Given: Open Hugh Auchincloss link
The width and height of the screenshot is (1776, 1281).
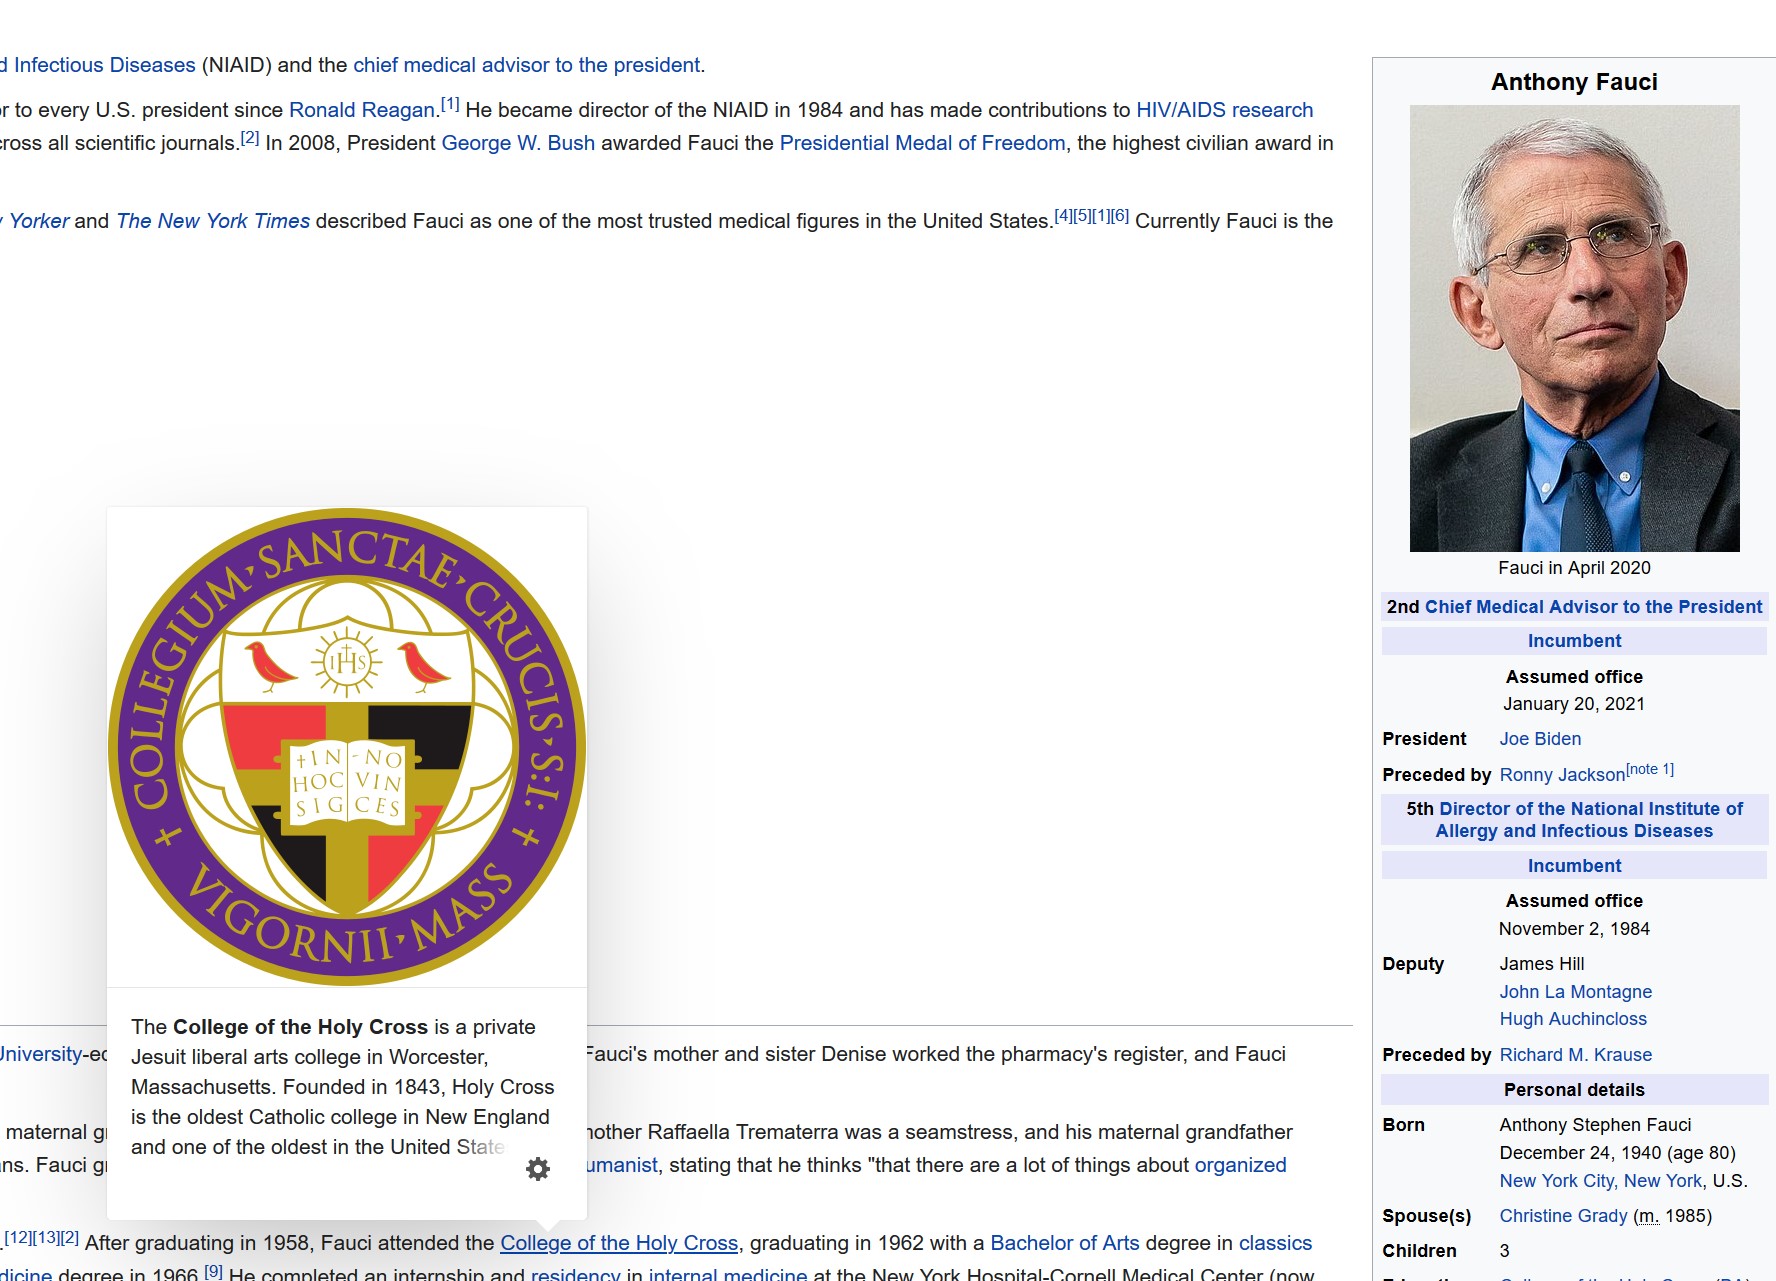Looking at the screenshot, I should [x=1572, y=1019].
